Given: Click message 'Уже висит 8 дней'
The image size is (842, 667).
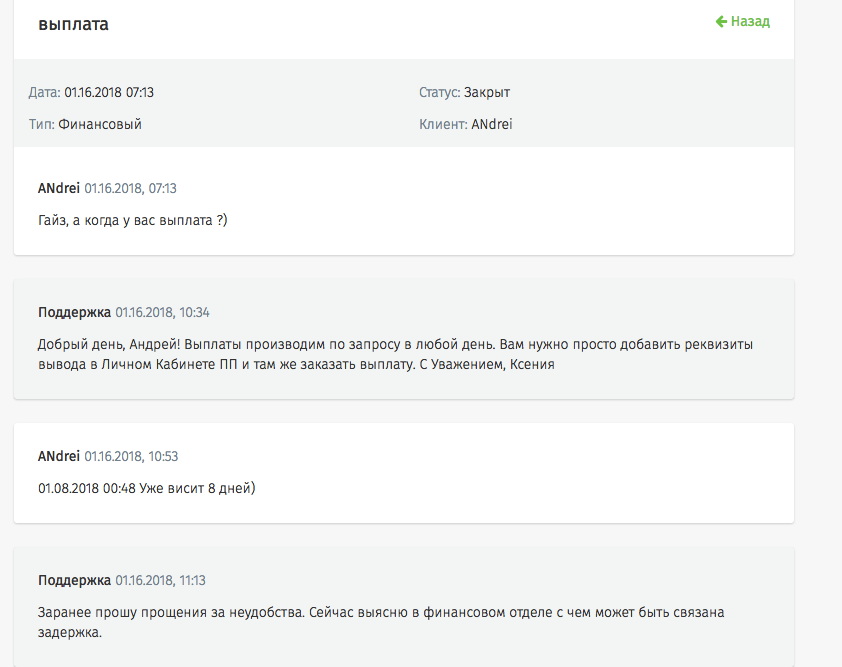Looking at the screenshot, I should (147, 488).
